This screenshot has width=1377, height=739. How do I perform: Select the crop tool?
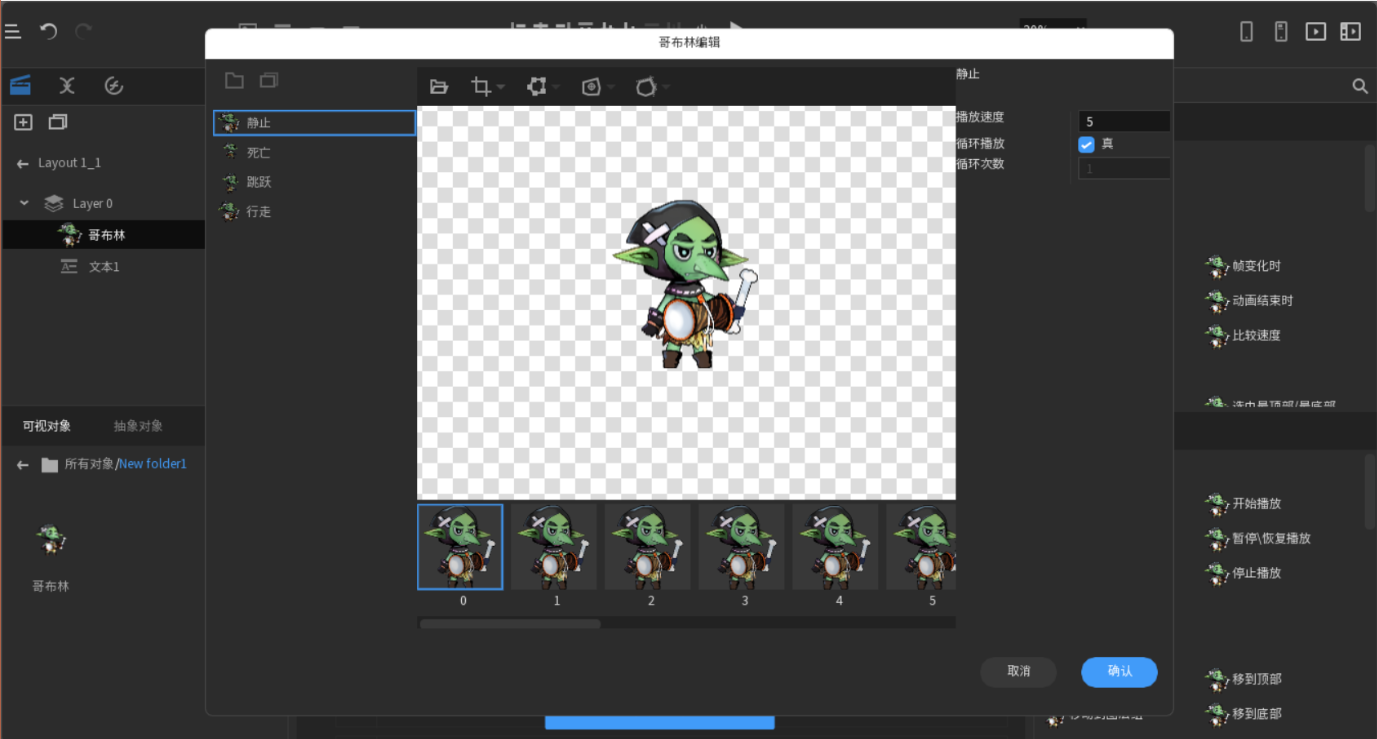[481, 87]
